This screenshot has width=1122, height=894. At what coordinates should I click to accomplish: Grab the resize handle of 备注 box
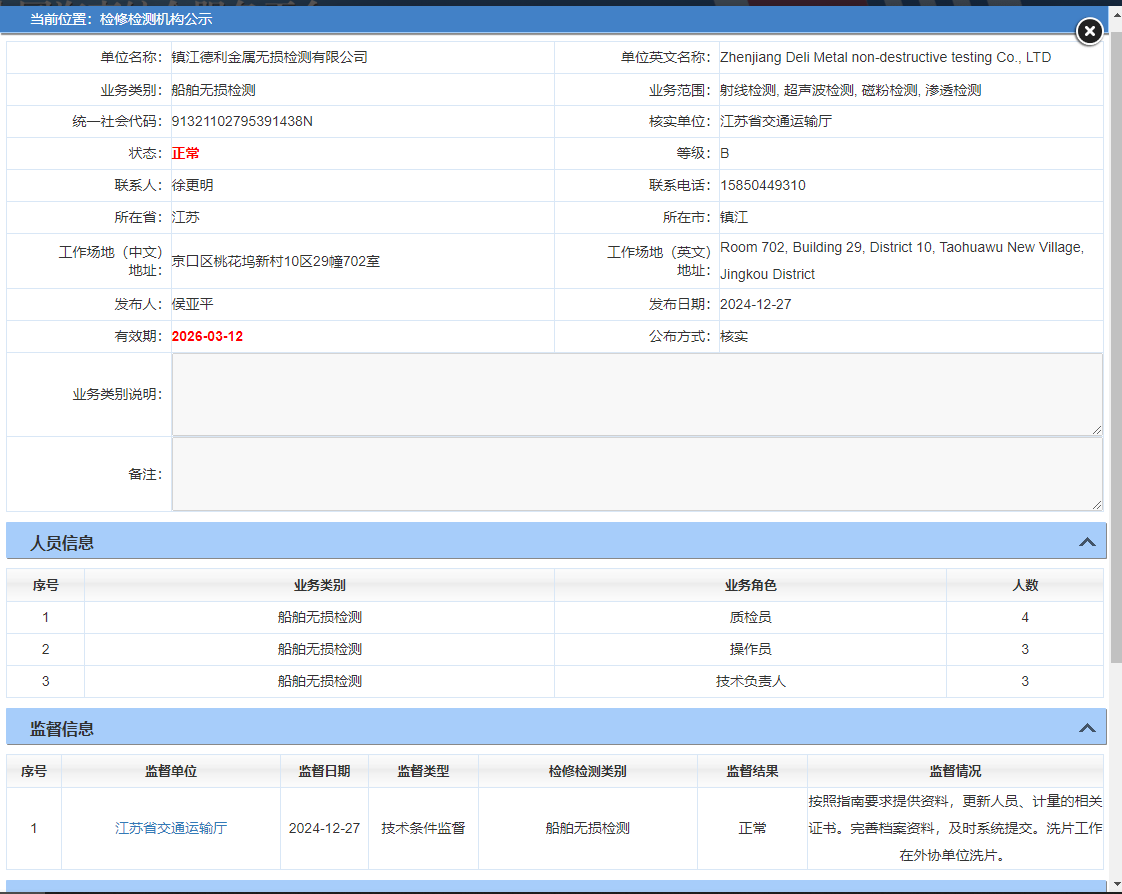click(1097, 505)
